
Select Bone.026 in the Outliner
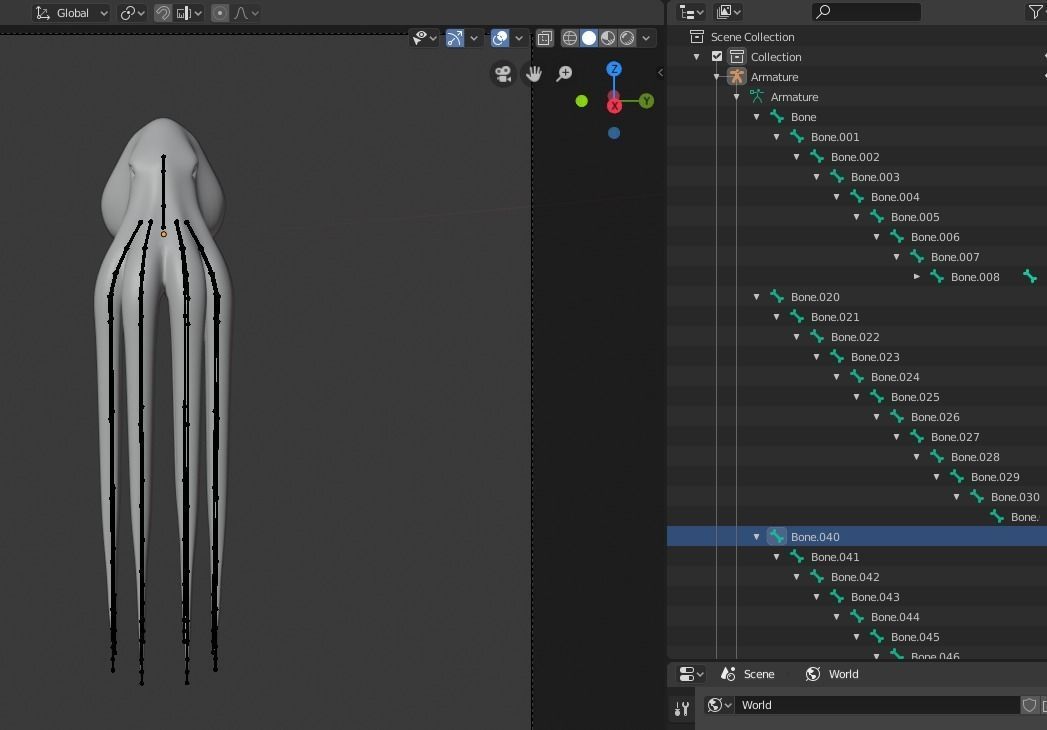click(935, 417)
